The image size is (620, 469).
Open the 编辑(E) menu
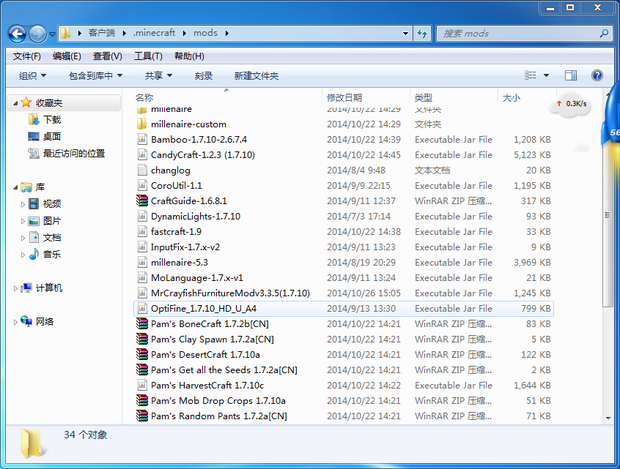pyautogui.click(x=67, y=56)
